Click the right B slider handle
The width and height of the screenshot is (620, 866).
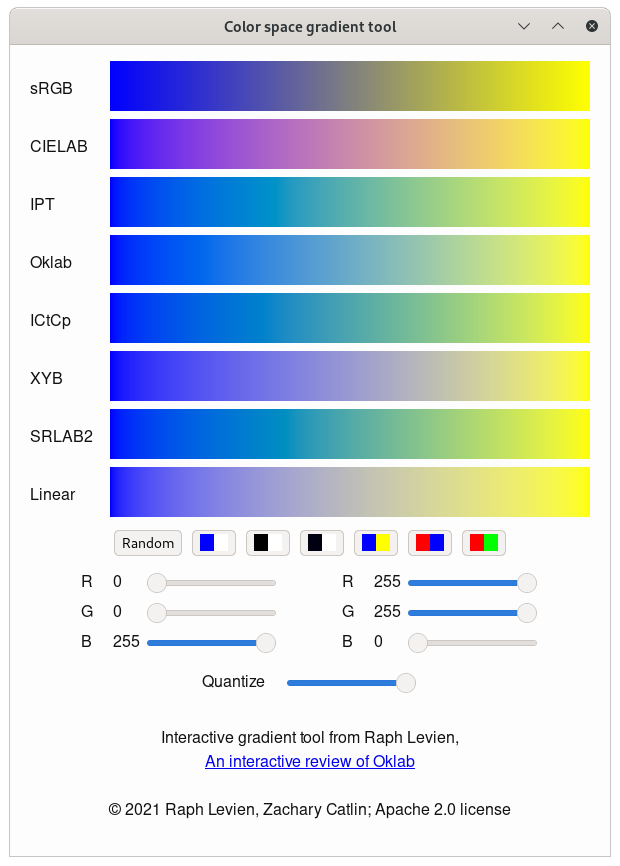(417, 643)
